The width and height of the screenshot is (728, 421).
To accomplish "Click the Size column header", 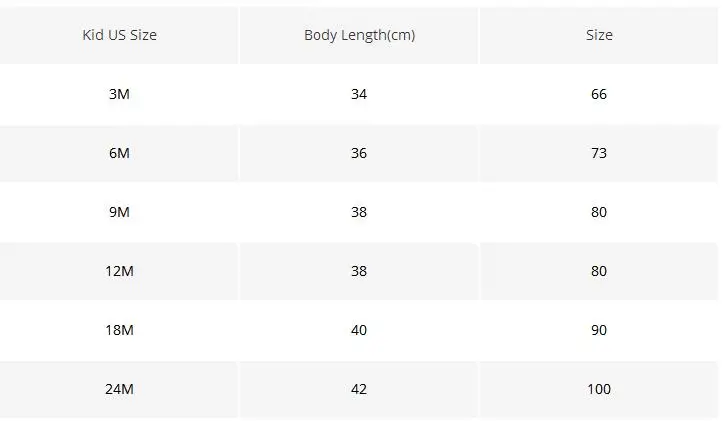I will click(x=599, y=35).
